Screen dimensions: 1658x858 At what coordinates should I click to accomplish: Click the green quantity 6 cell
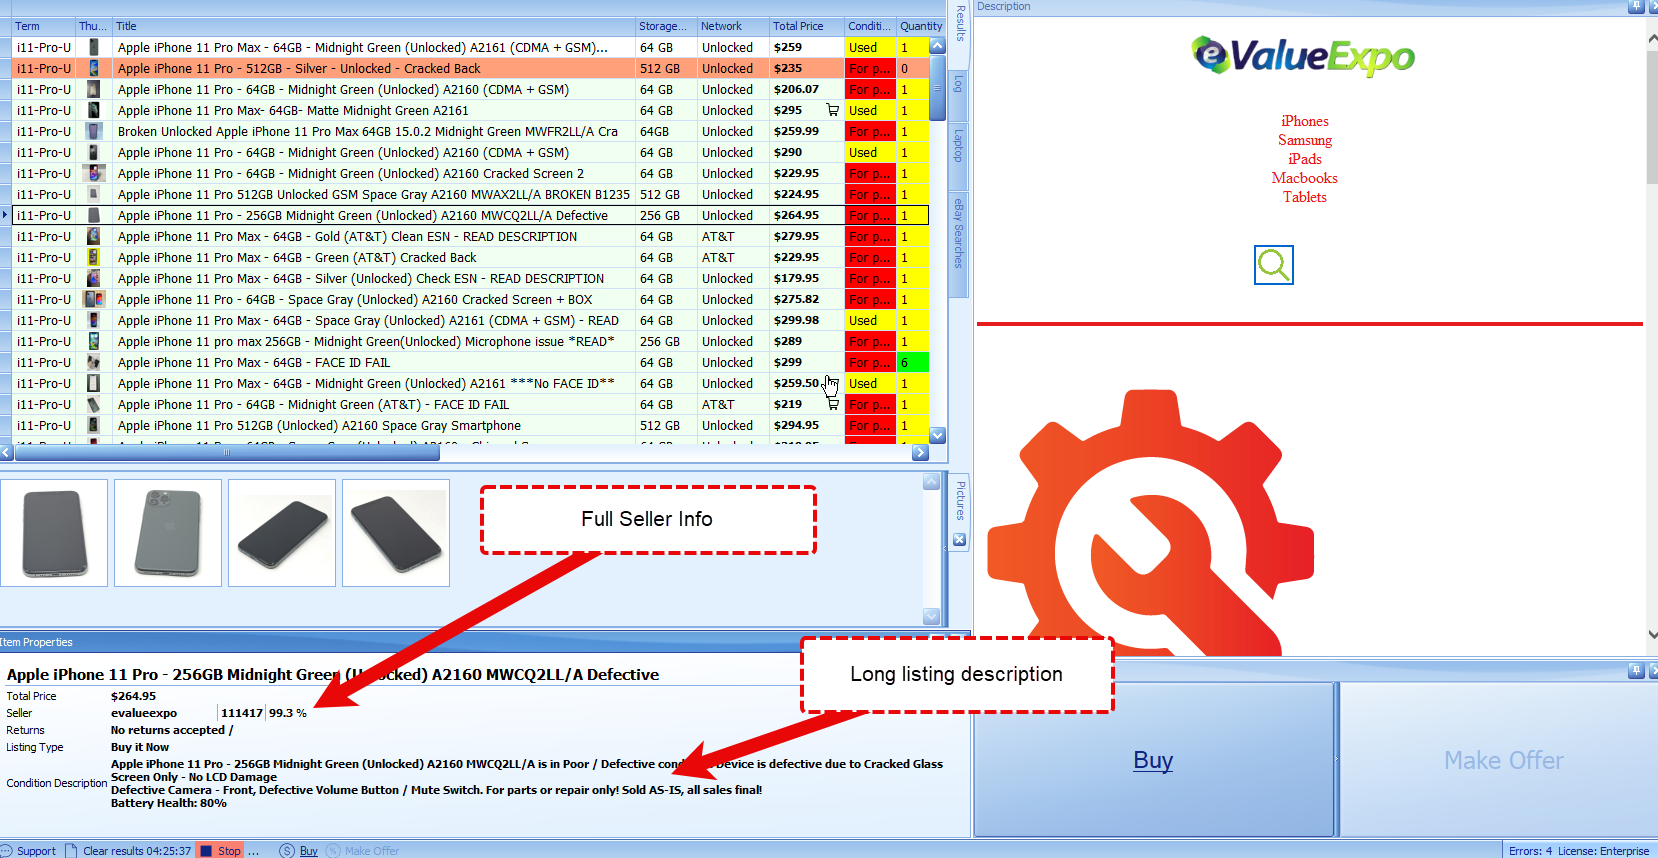coord(913,362)
